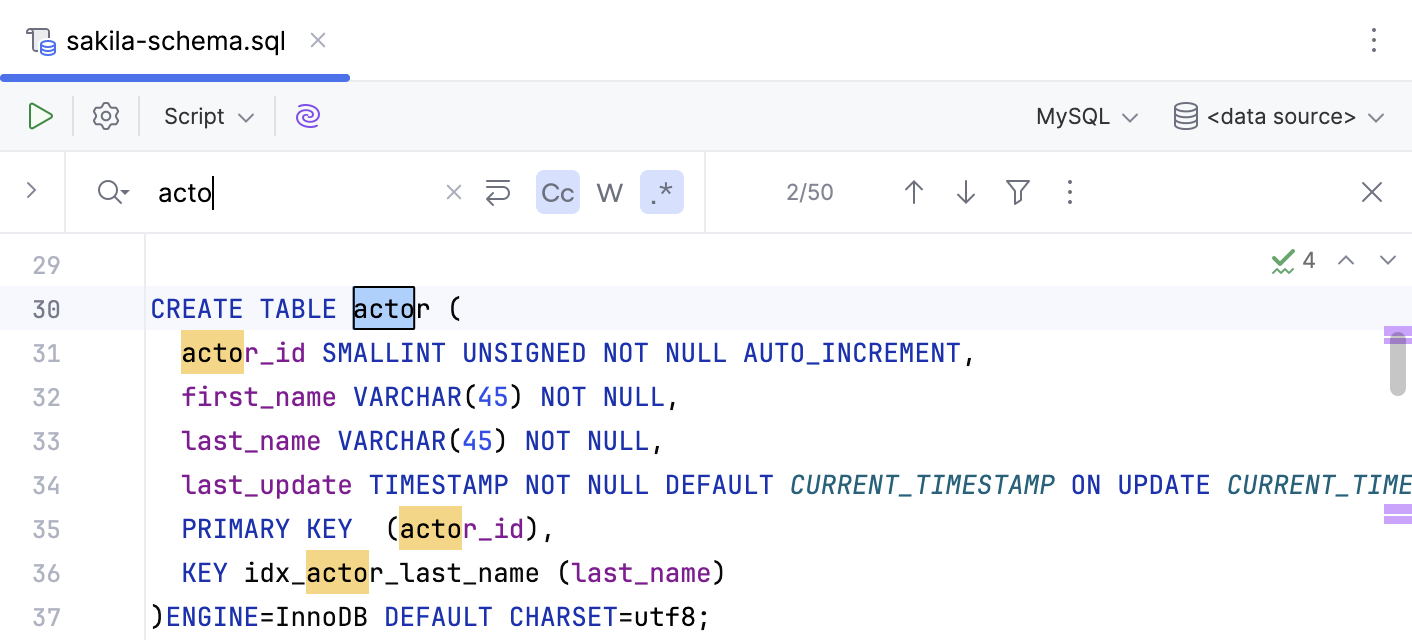Image resolution: width=1412 pixels, height=640 pixels.
Task: Jump to previous match with up arrow
Action: [913, 191]
